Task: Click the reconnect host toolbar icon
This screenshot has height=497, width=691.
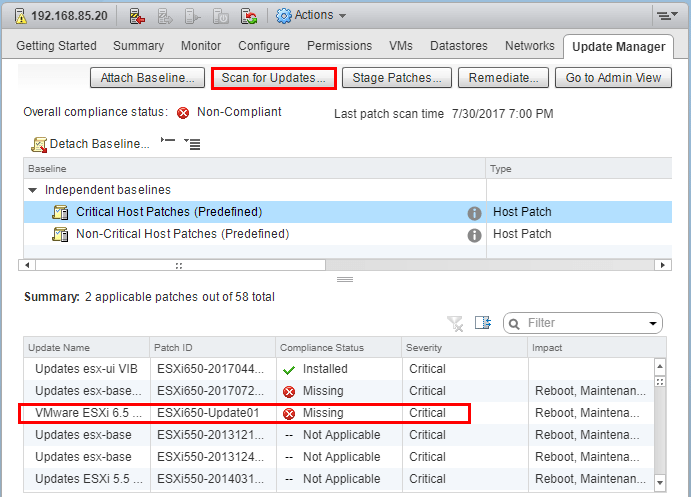Action: point(249,16)
